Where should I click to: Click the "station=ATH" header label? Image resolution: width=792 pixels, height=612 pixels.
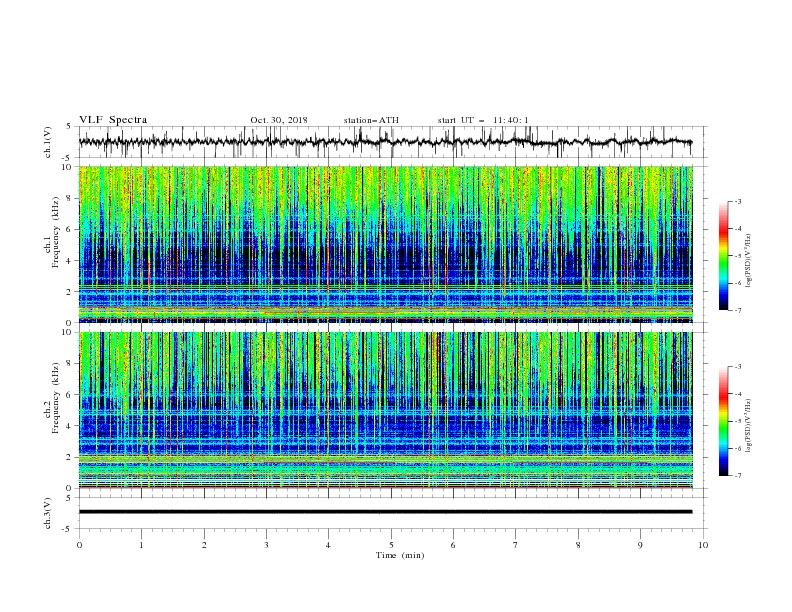click(371, 120)
